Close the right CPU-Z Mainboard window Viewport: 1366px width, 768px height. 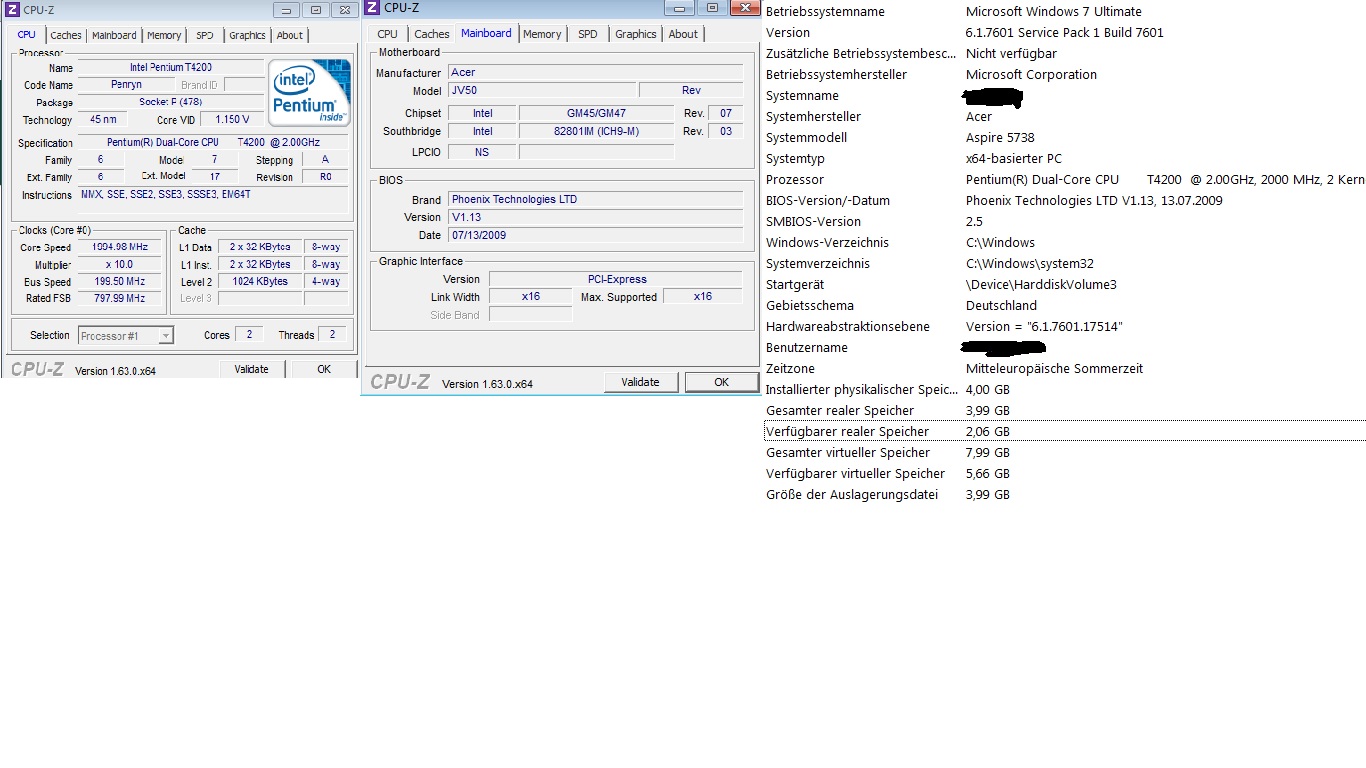(x=743, y=7)
